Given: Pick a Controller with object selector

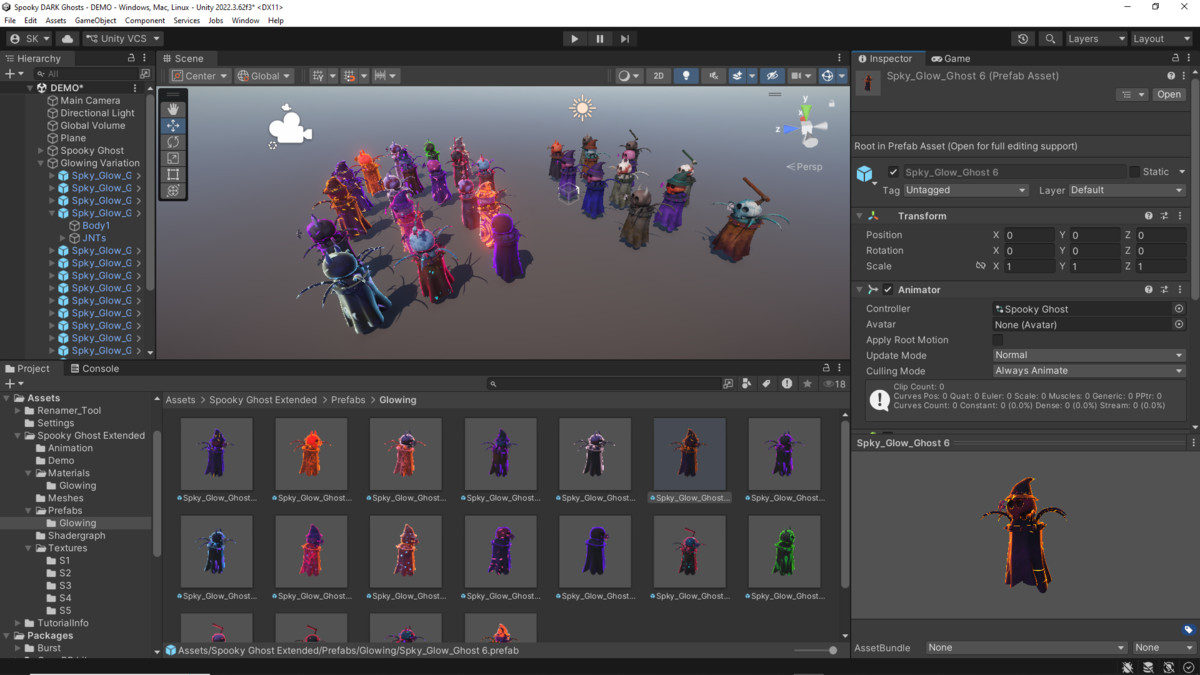Looking at the screenshot, I should tap(1179, 309).
